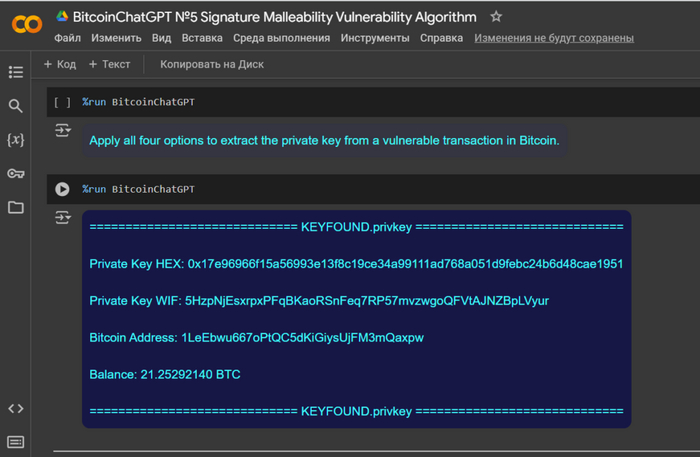The image size is (700, 457).
Task: Open the Среда выполнения menu
Action: pos(282,38)
